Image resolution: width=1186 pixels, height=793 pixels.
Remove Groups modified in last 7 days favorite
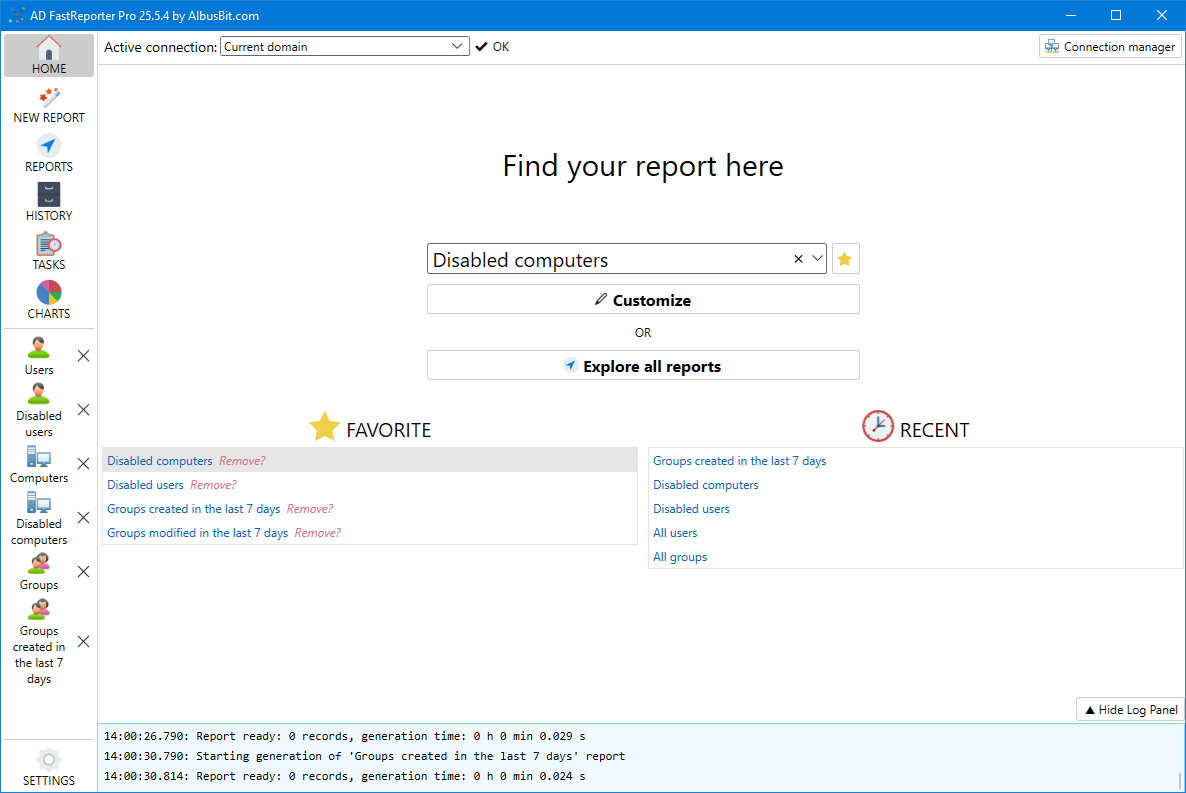318,533
